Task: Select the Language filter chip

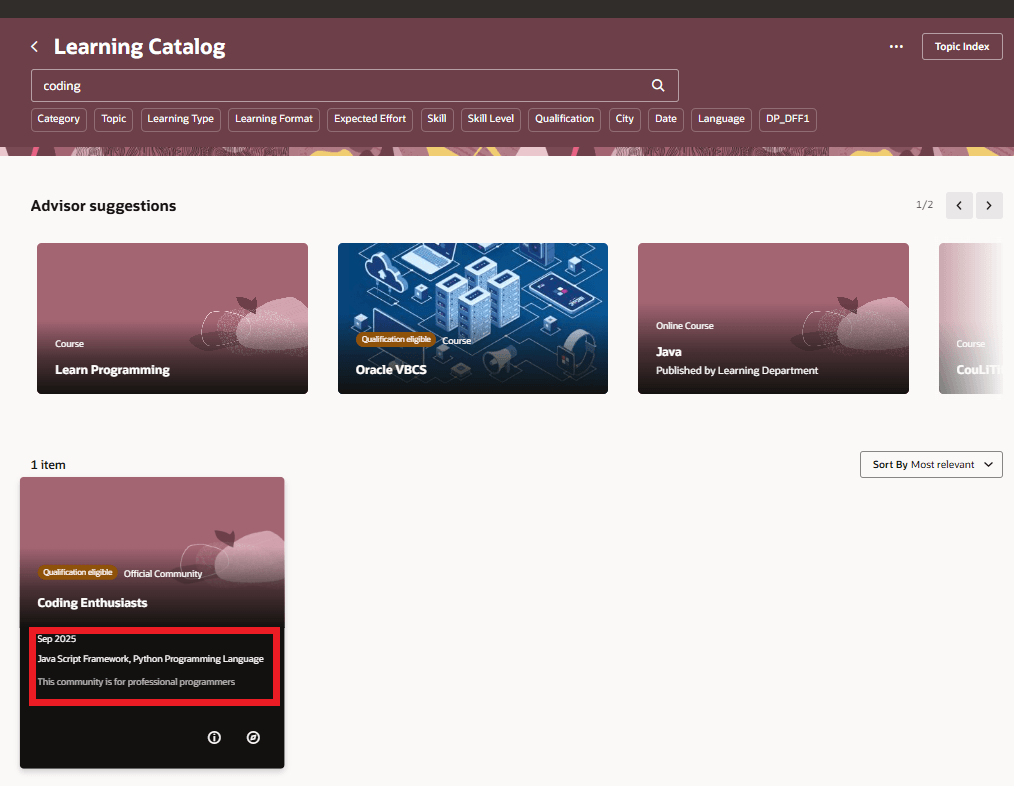Action: (x=721, y=119)
